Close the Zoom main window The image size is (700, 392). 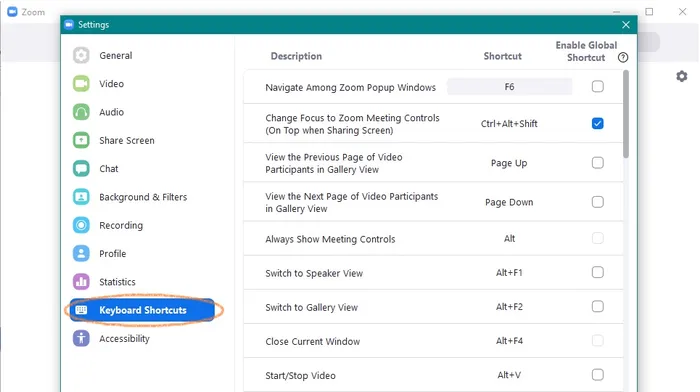pyautogui.click(x=682, y=12)
